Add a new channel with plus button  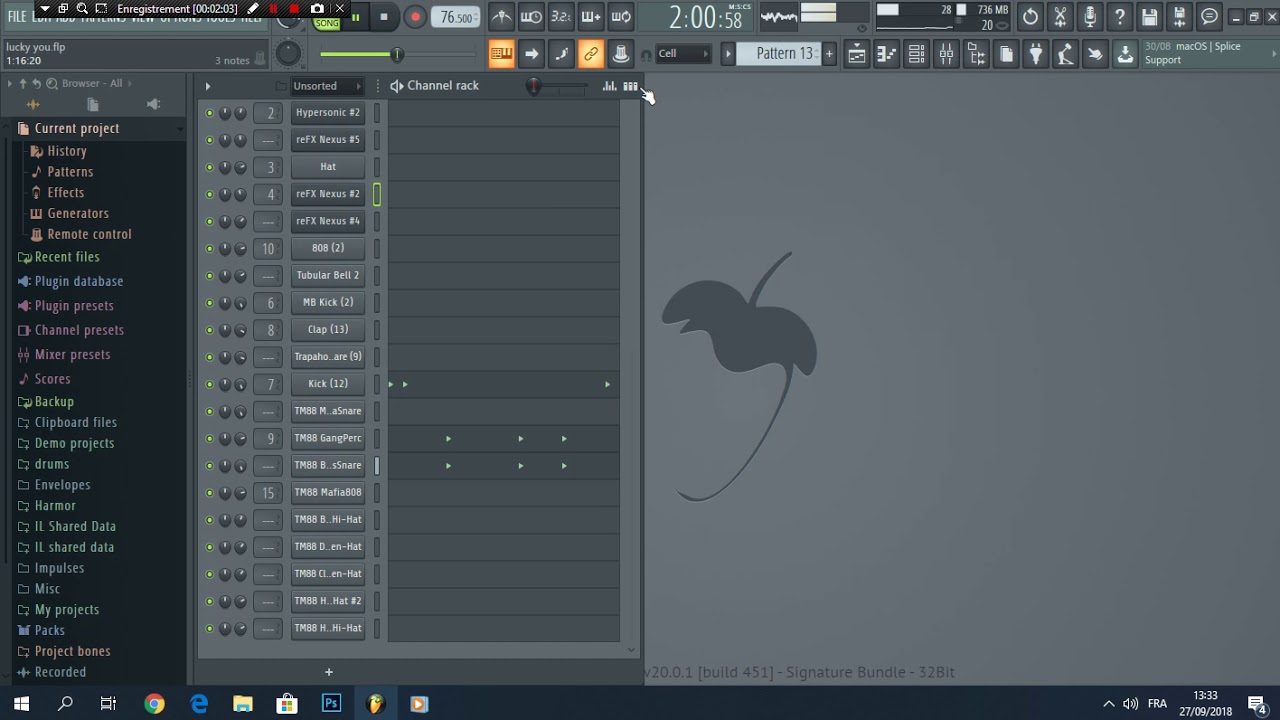[x=328, y=672]
